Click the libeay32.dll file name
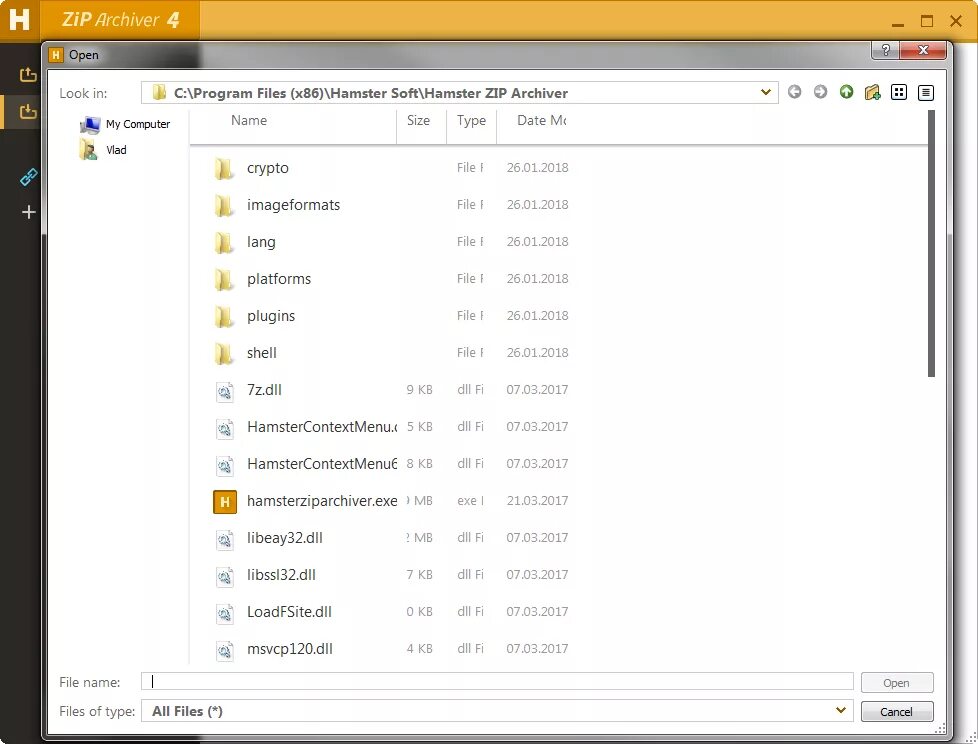Image resolution: width=978 pixels, height=744 pixels. pos(284,538)
